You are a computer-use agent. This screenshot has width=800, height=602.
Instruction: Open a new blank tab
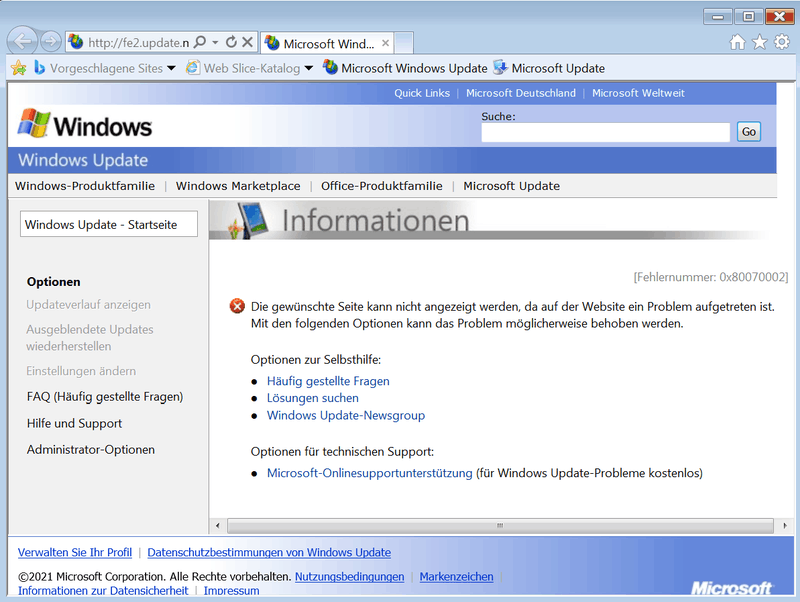[x=404, y=43]
